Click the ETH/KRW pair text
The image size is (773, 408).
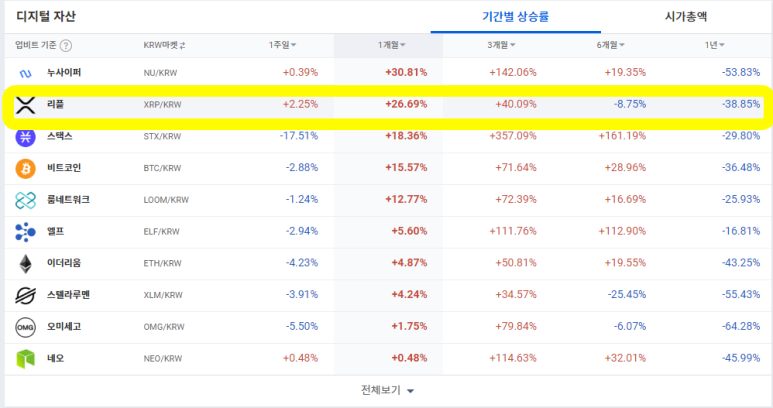coord(162,263)
